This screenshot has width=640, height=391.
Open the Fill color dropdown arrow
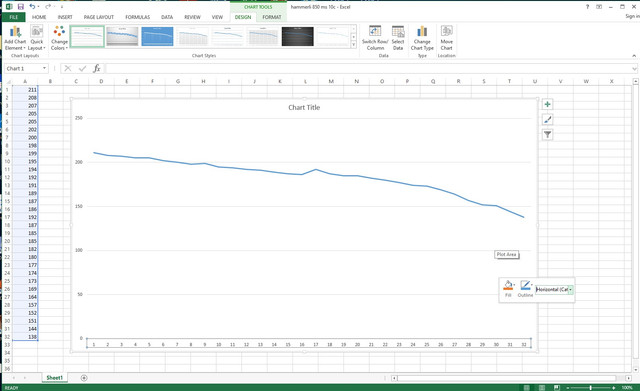click(x=514, y=284)
